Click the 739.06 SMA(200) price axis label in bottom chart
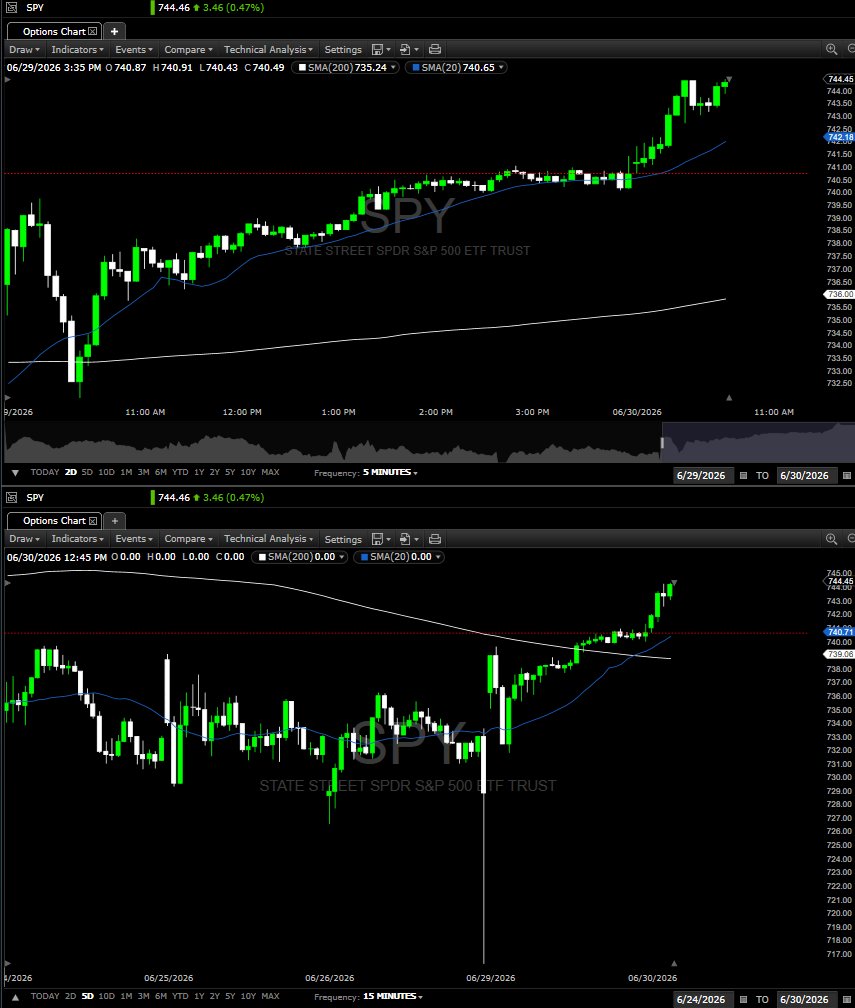 (840, 654)
